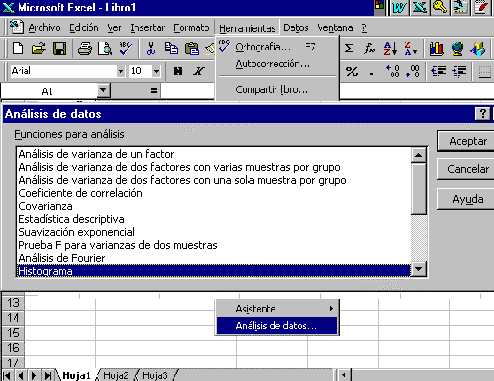The width and height of the screenshot is (494, 381).
Task: Open the Chart Wizard icon
Action: pyautogui.click(x=436, y=49)
